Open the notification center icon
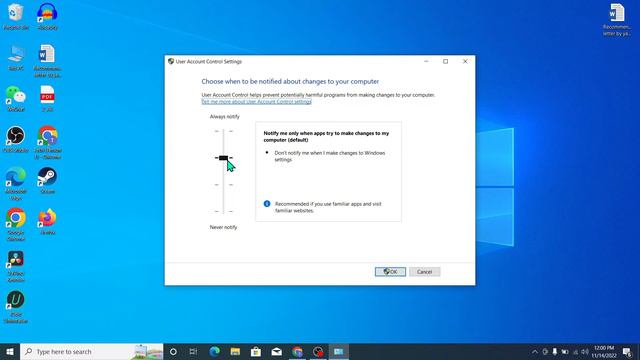 click(627, 351)
